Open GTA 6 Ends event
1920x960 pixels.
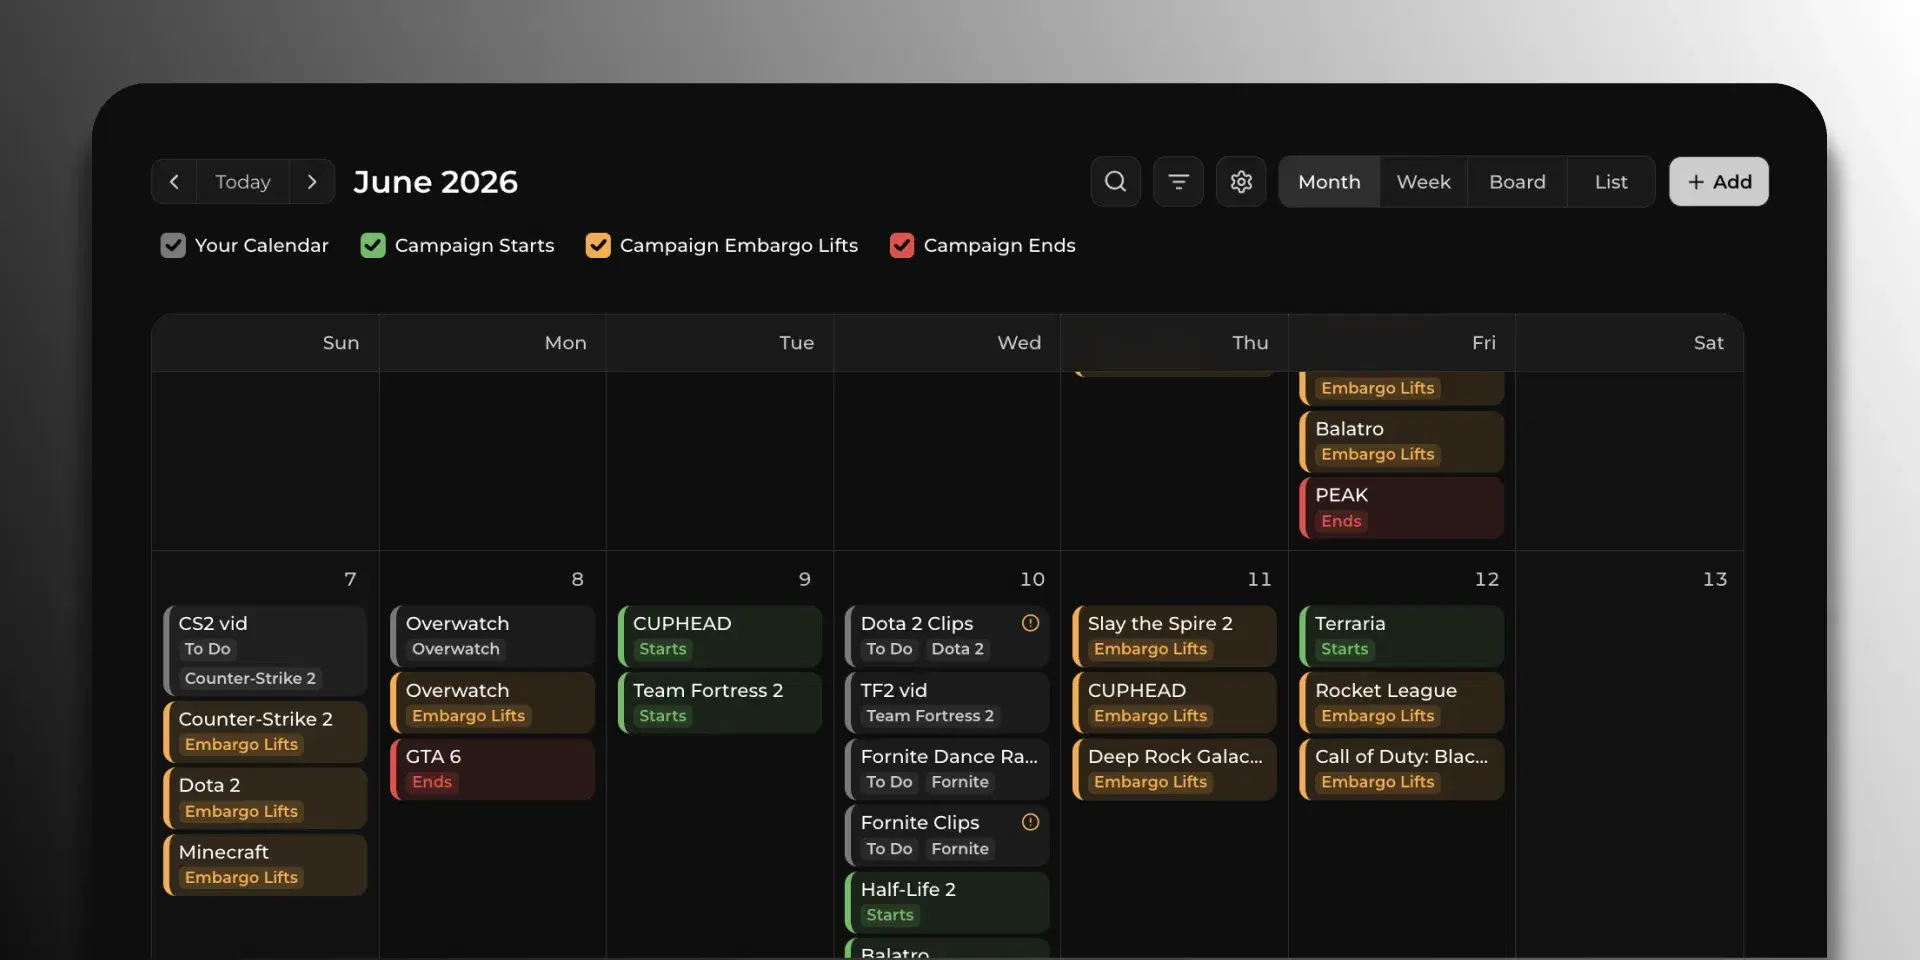493,769
